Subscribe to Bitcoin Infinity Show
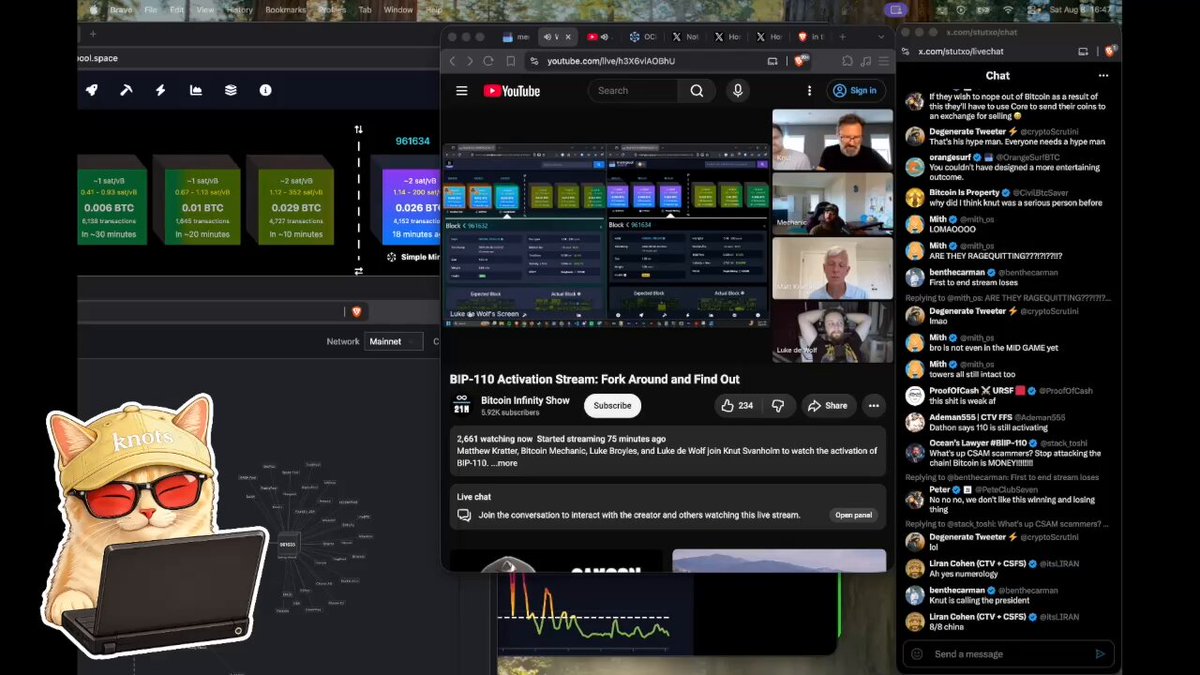1200x675 pixels. (612, 405)
